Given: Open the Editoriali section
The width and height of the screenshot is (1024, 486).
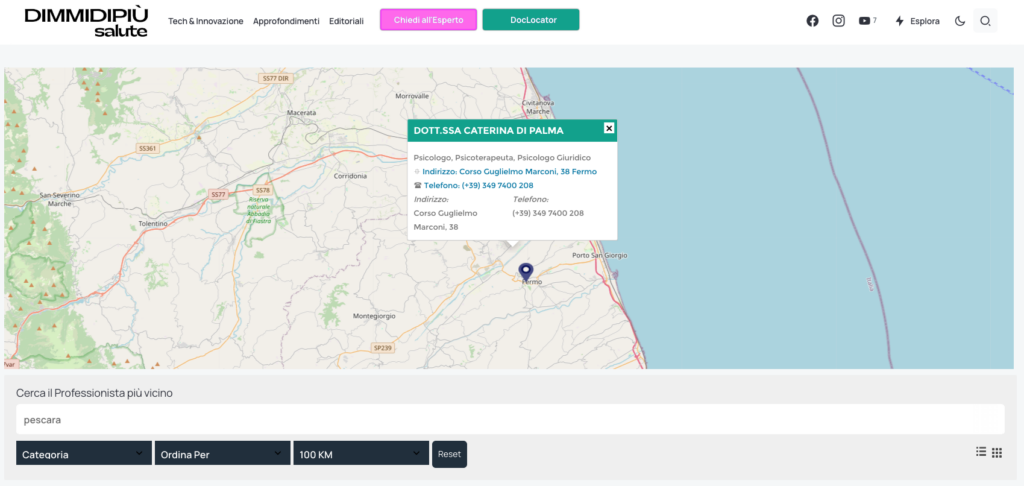Looking at the screenshot, I should tap(346, 21).
